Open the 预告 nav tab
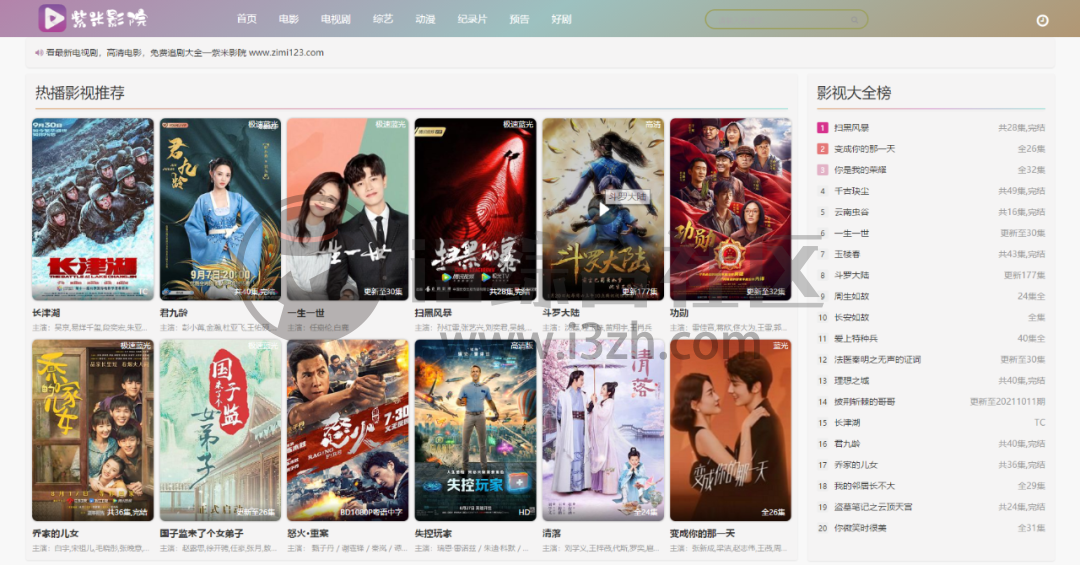Viewport: 1080px width, 565px height. 519,19
